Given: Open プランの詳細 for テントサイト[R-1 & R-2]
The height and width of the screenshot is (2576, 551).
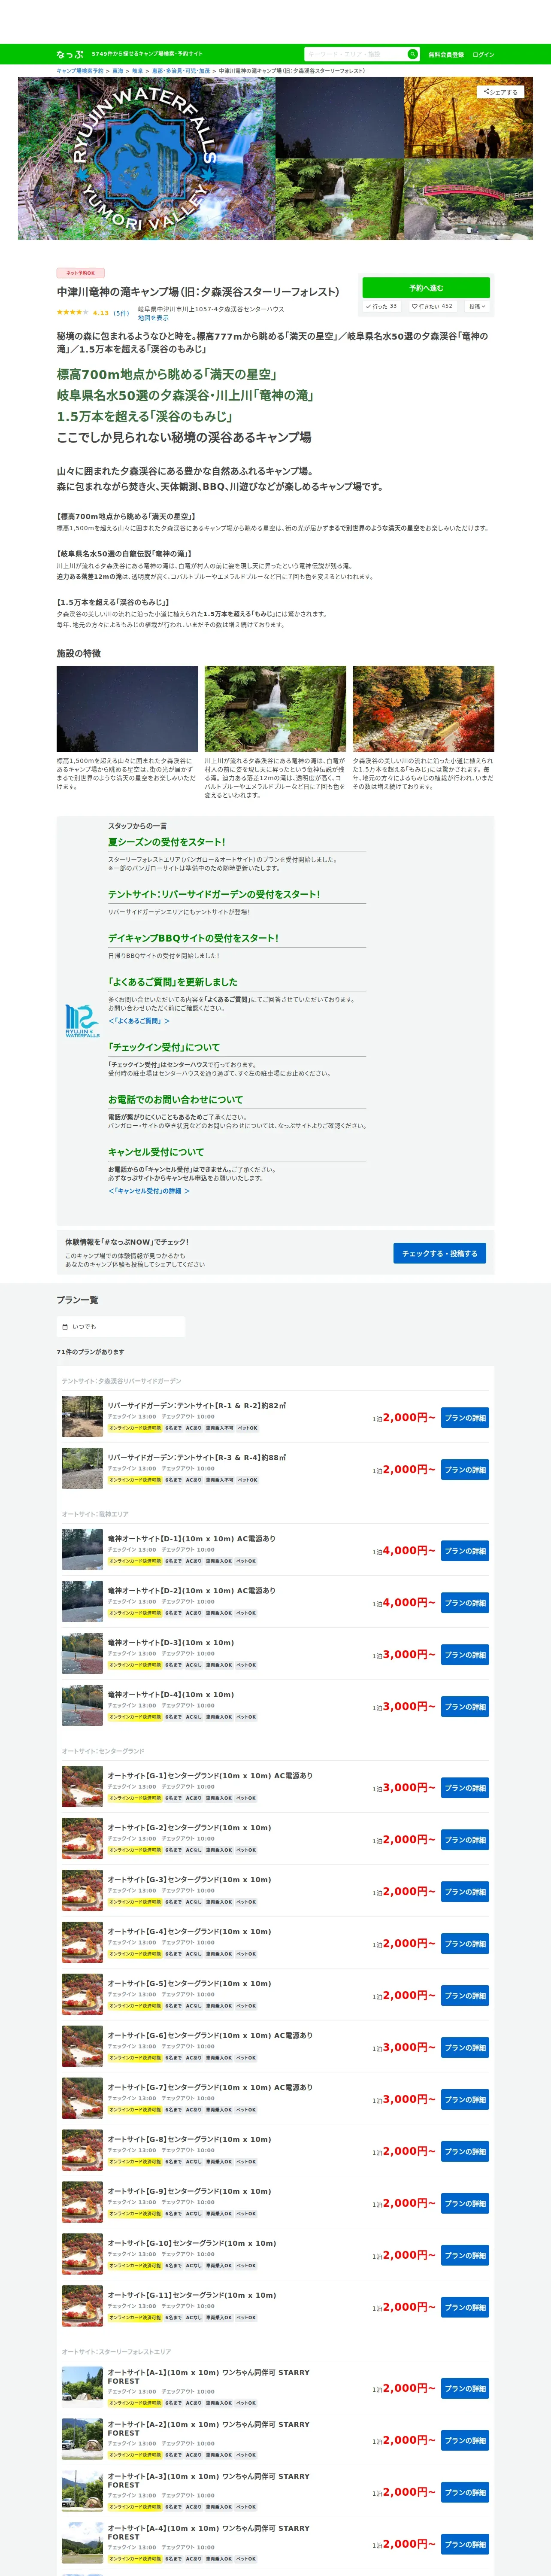Looking at the screenshot, I should [465, 1418].
